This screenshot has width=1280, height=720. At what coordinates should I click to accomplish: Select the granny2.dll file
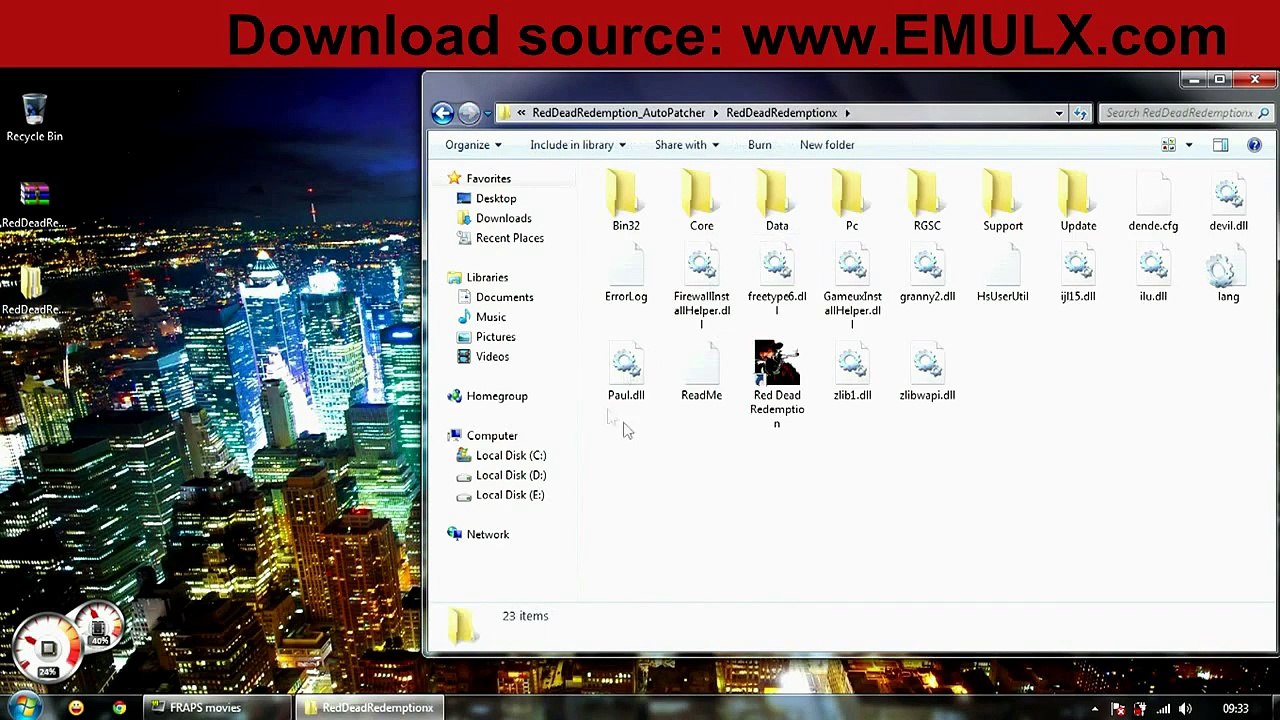point(927,275)
